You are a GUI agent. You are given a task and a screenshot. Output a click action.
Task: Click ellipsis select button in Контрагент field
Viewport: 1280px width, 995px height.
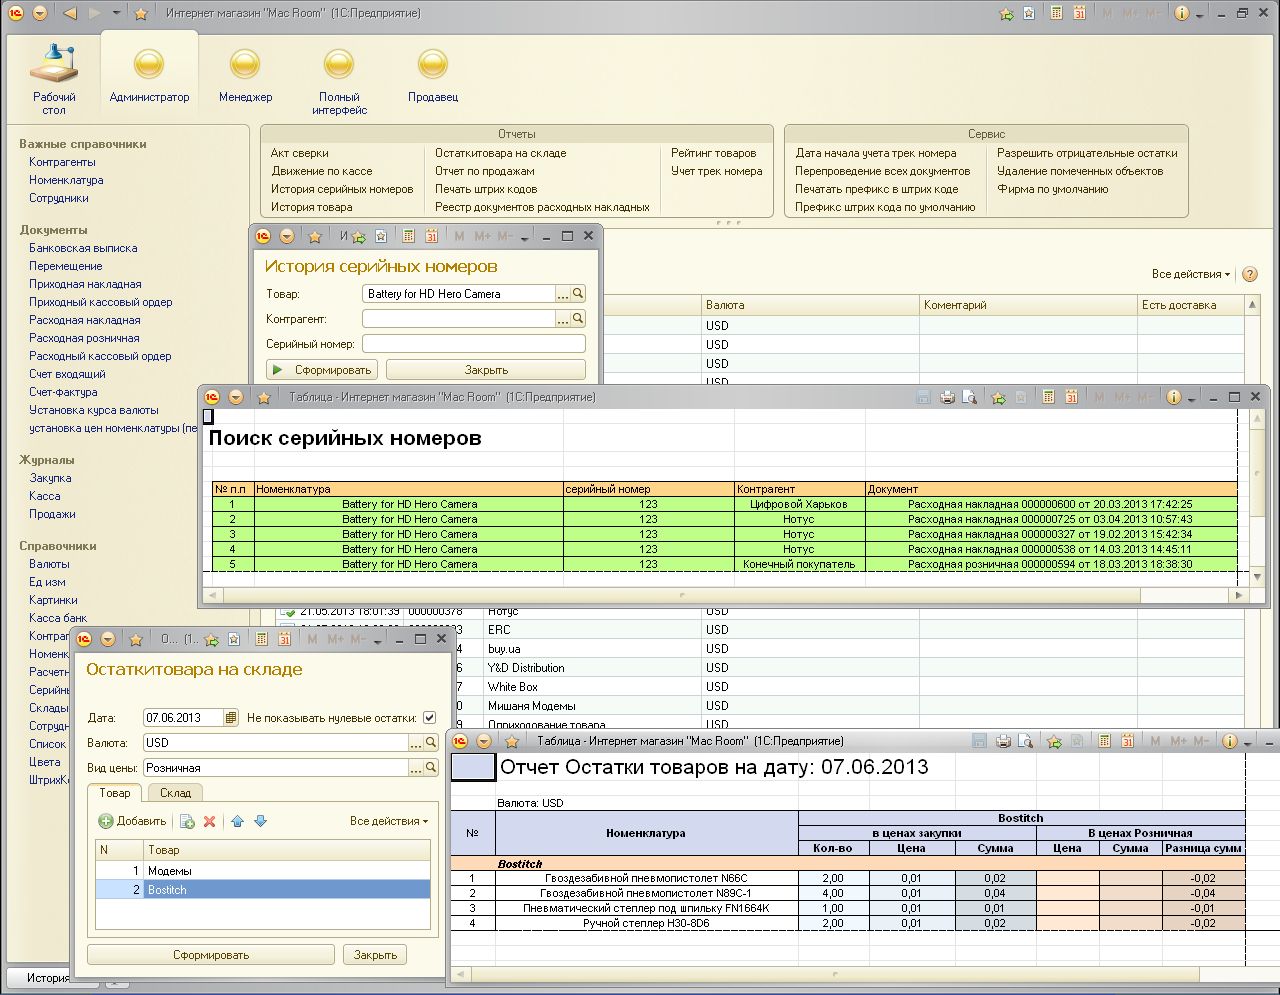[563, 319]
